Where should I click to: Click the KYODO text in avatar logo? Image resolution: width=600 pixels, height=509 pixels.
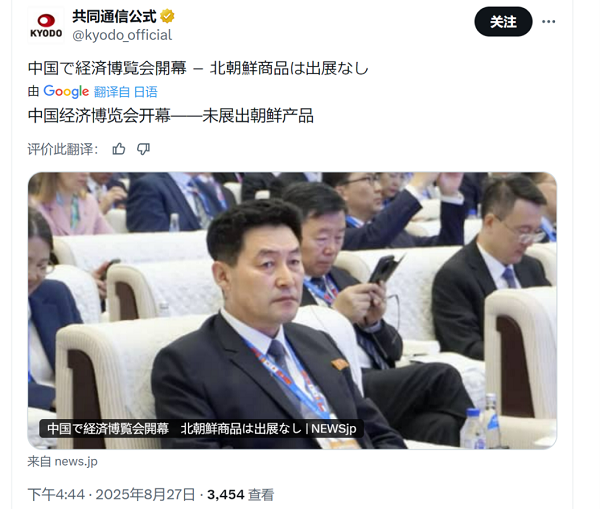pyautogui.click(x=46, y=33)
